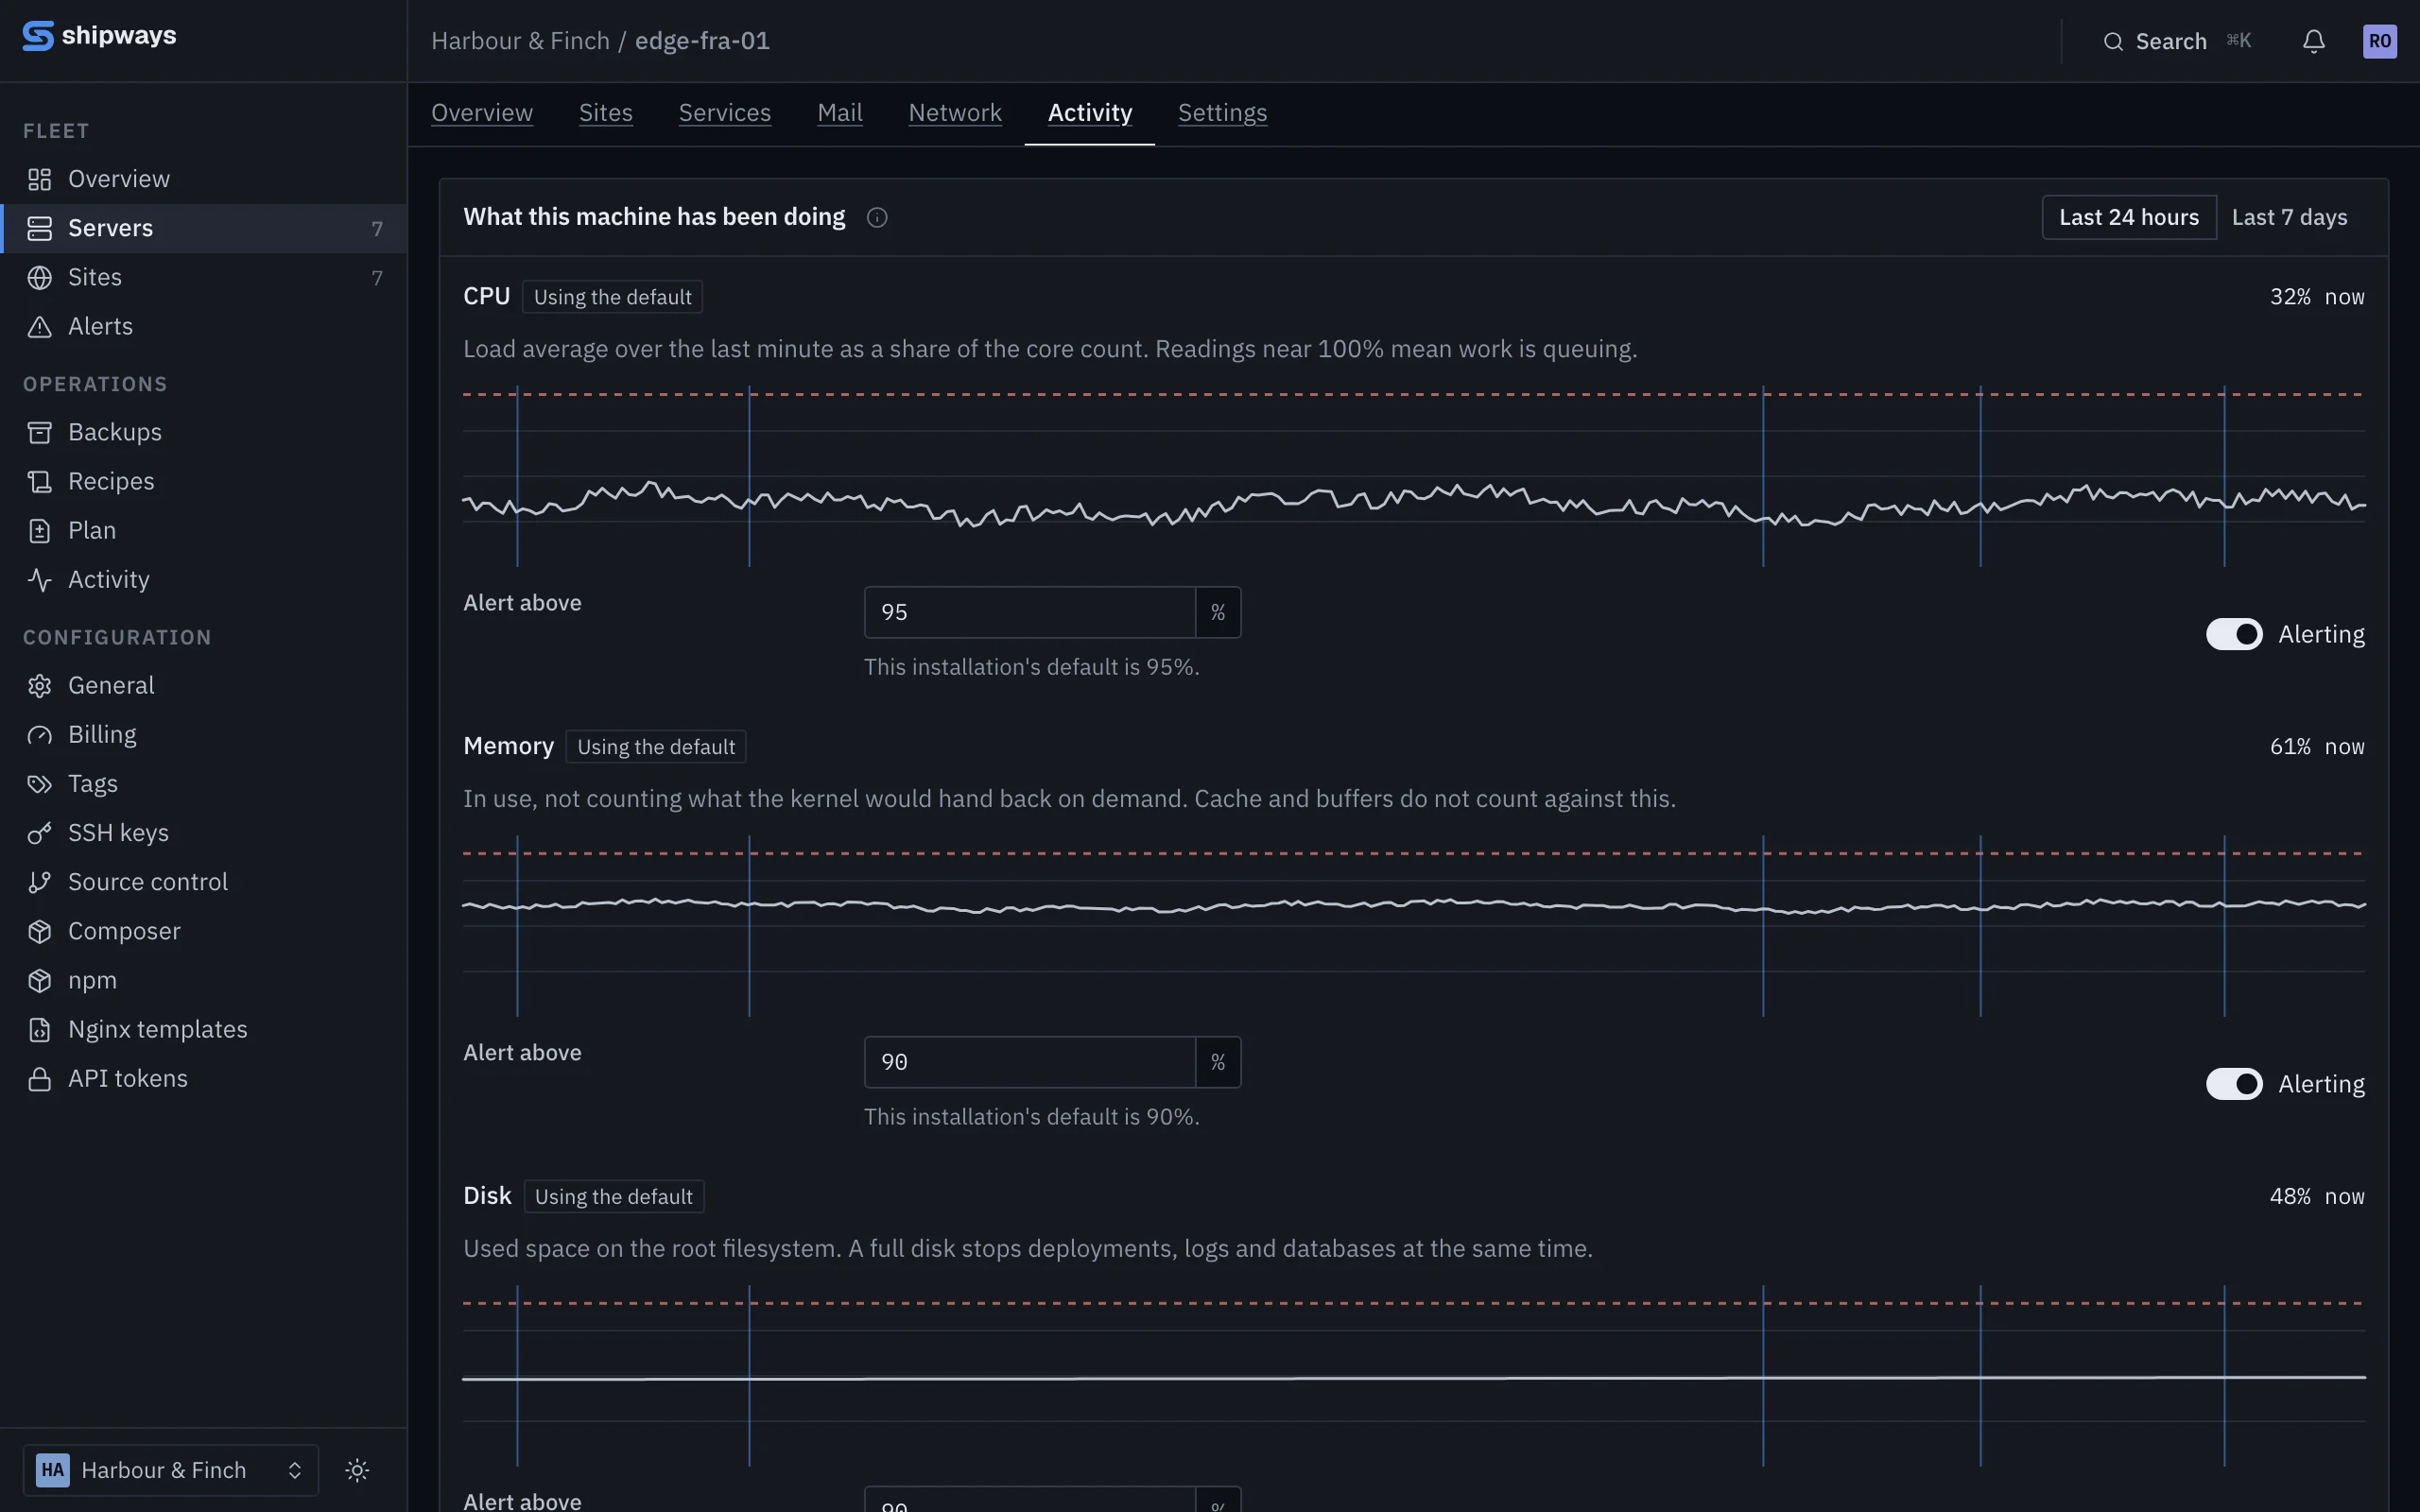Screen dimensions: 2420x1512
Task: Click the Recipes scroll icon
Action: coord(40,481)
